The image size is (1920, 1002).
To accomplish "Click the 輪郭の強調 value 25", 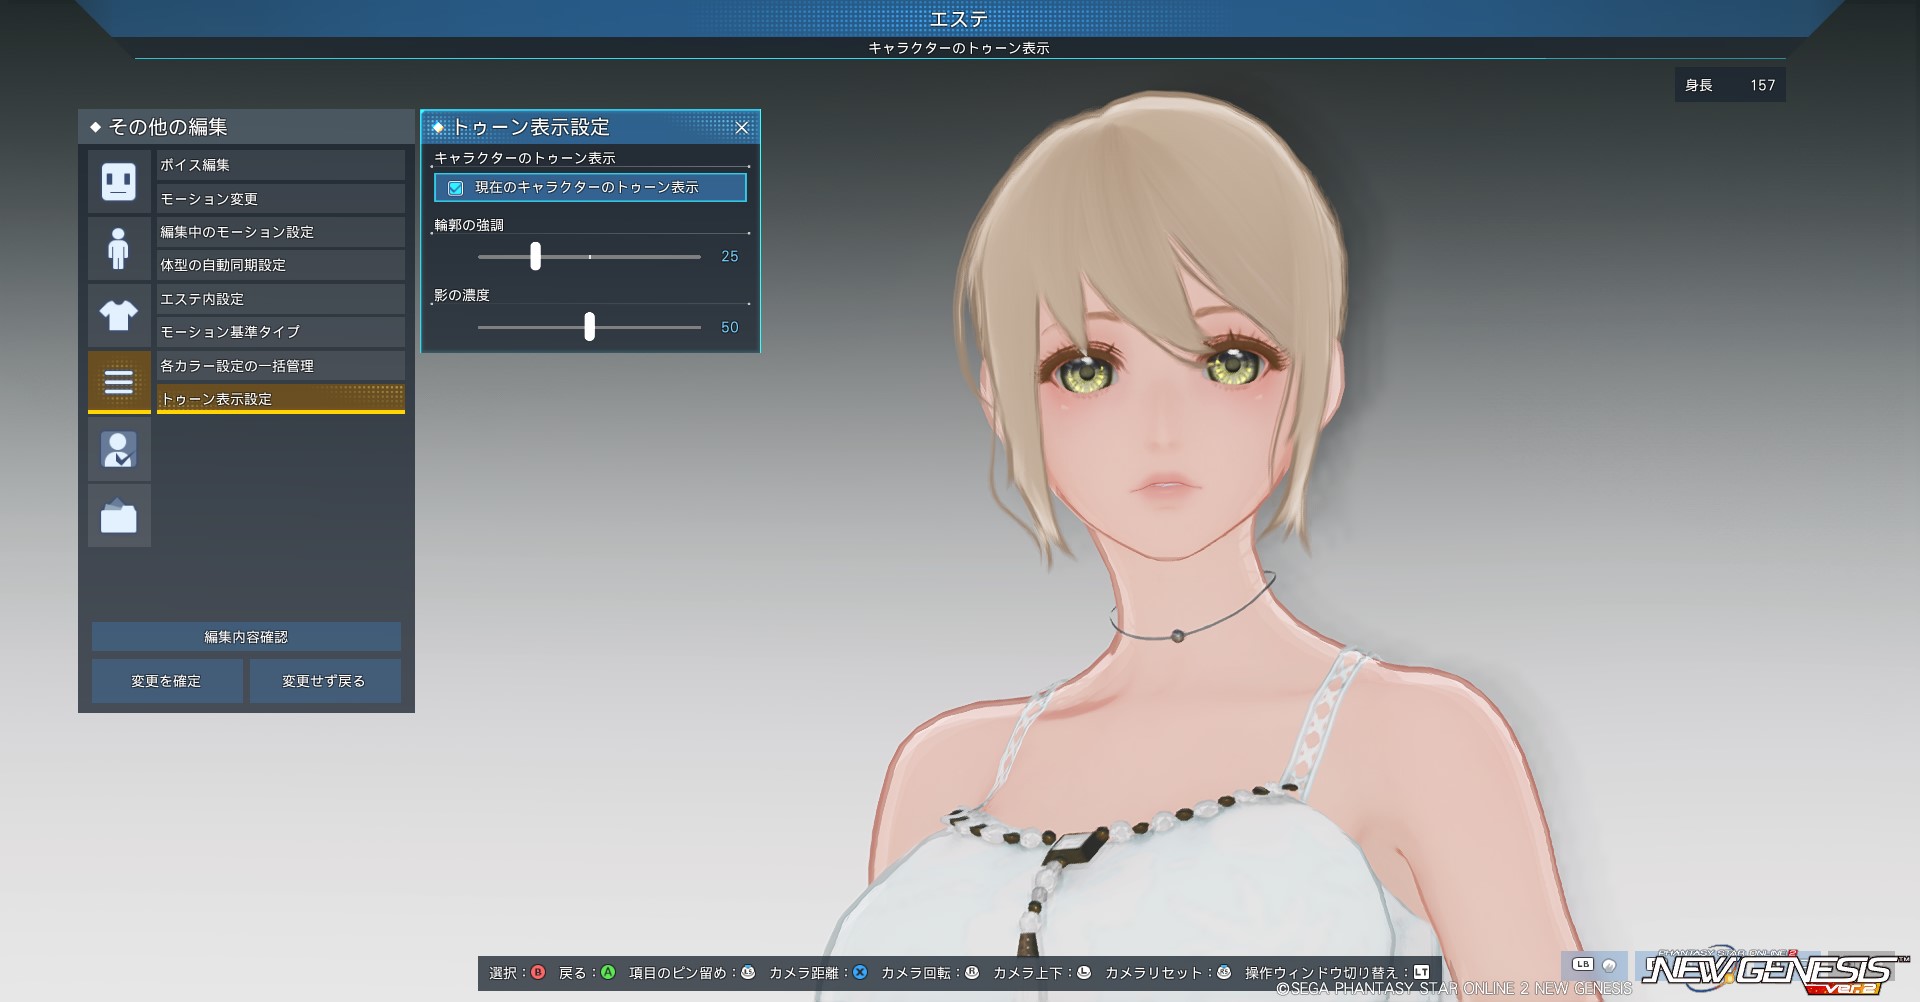I will pyautogui.click(x=730, y=257).
